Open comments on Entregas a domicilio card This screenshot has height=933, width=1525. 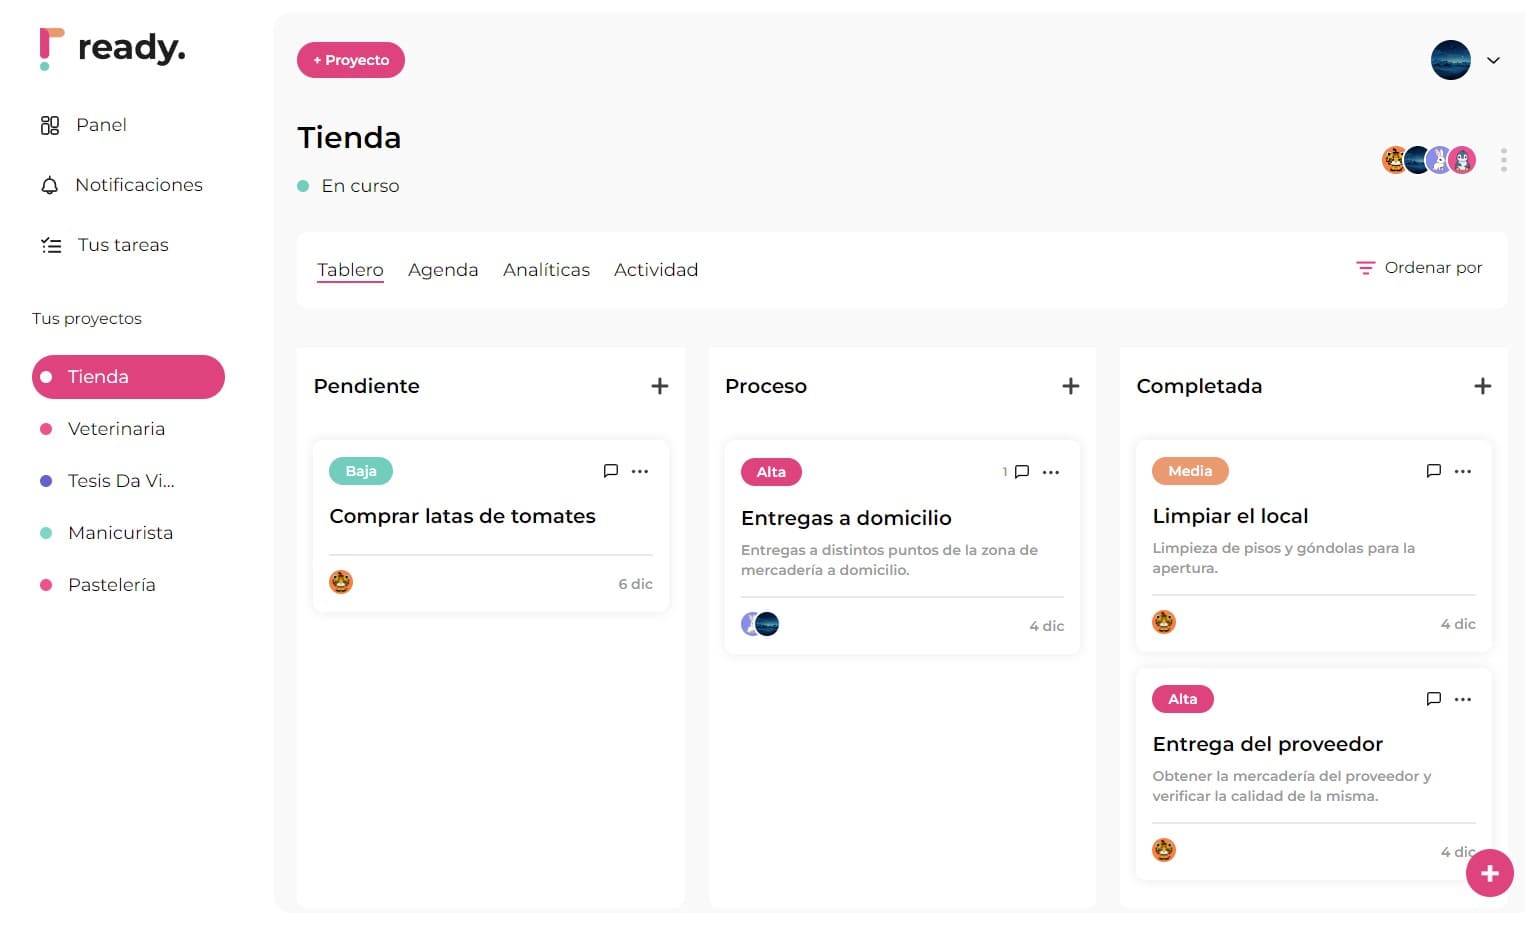tap(1022, 472)
